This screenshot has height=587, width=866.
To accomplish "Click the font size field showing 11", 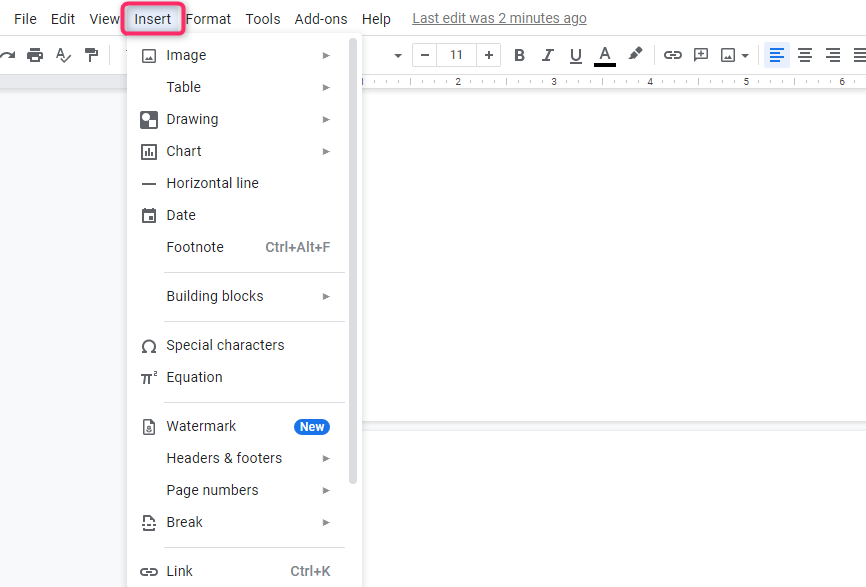I will click(456, 55).
